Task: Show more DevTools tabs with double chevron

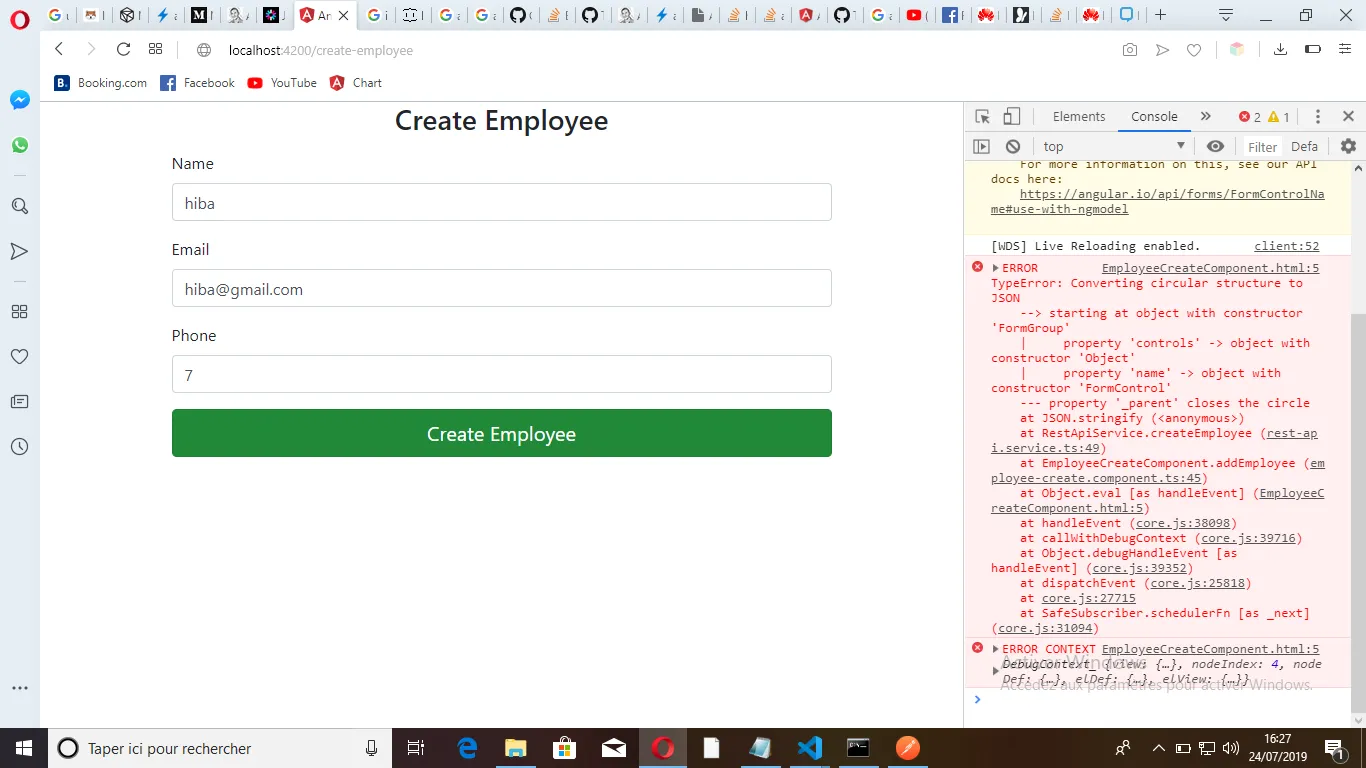Action: (x=1206, y=116)
